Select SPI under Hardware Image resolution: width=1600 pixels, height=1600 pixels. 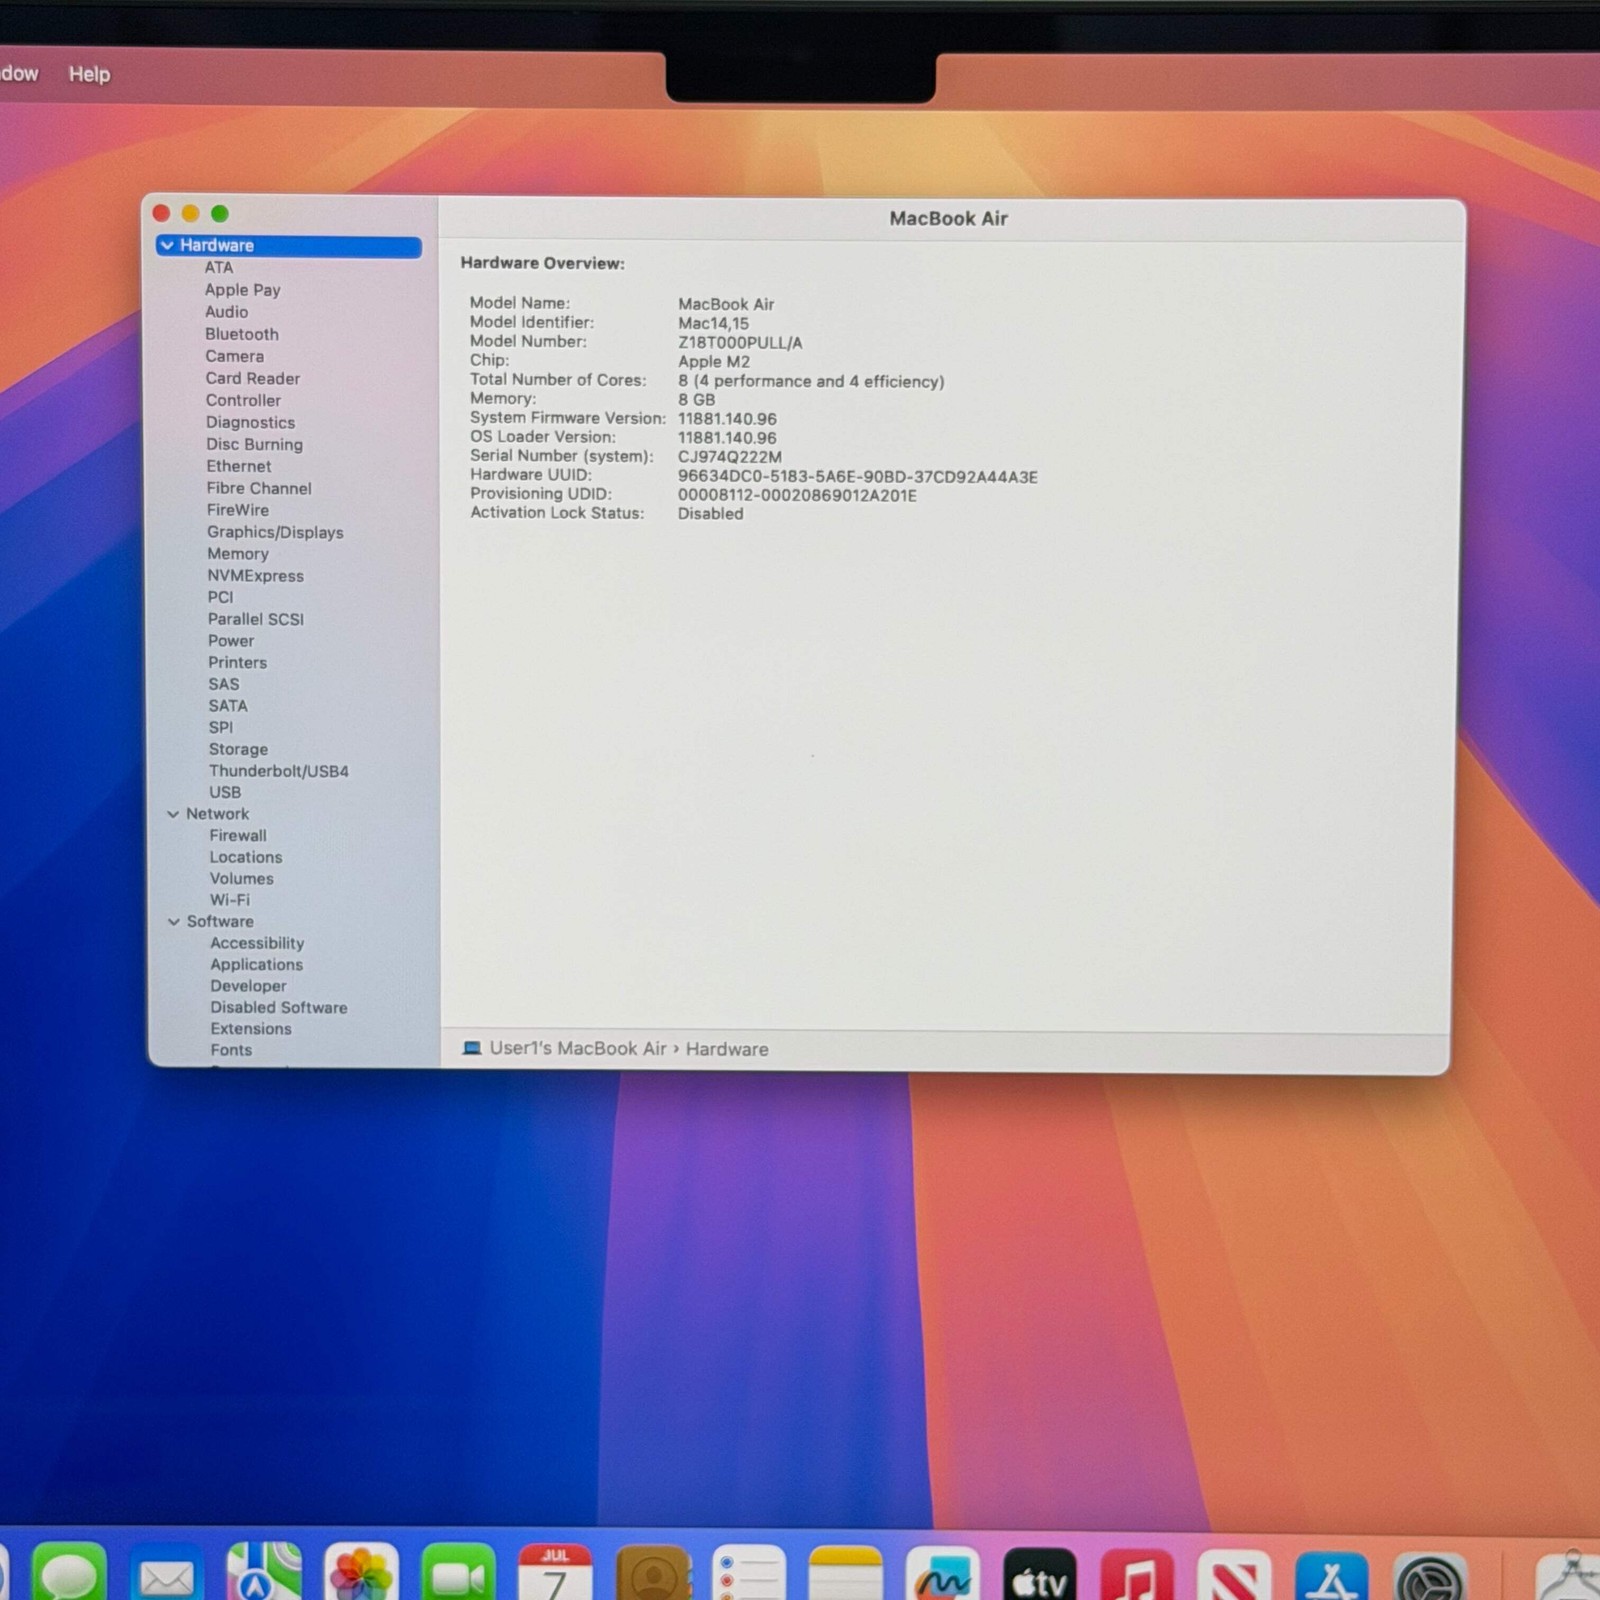coord(221,728)
